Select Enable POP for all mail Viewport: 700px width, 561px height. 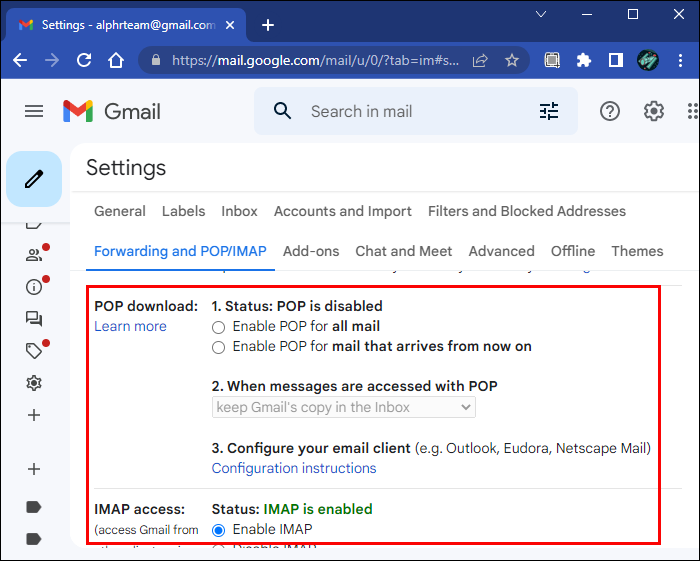[219, 326]
